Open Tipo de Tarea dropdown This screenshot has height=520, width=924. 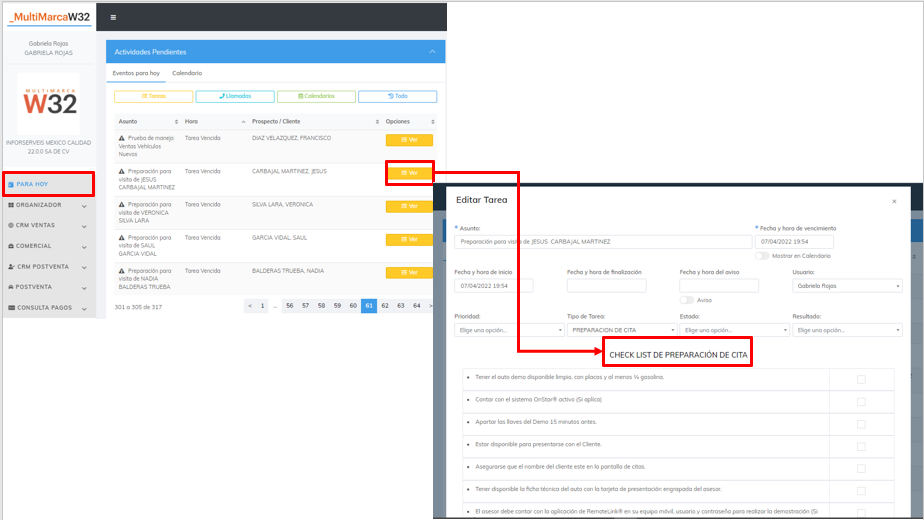[x=622, y=330]
